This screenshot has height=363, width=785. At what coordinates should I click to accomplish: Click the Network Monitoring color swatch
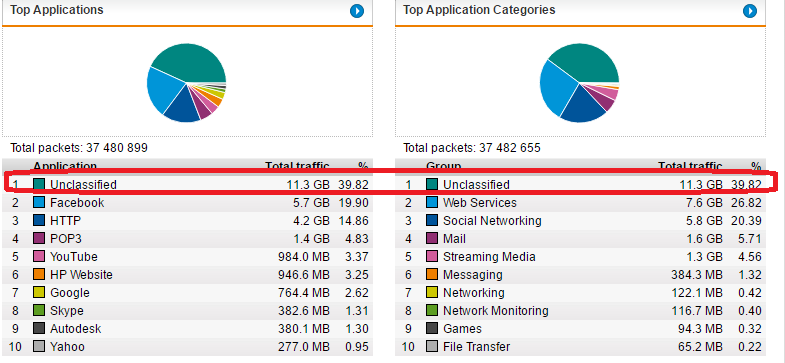[x=432, y=311]
